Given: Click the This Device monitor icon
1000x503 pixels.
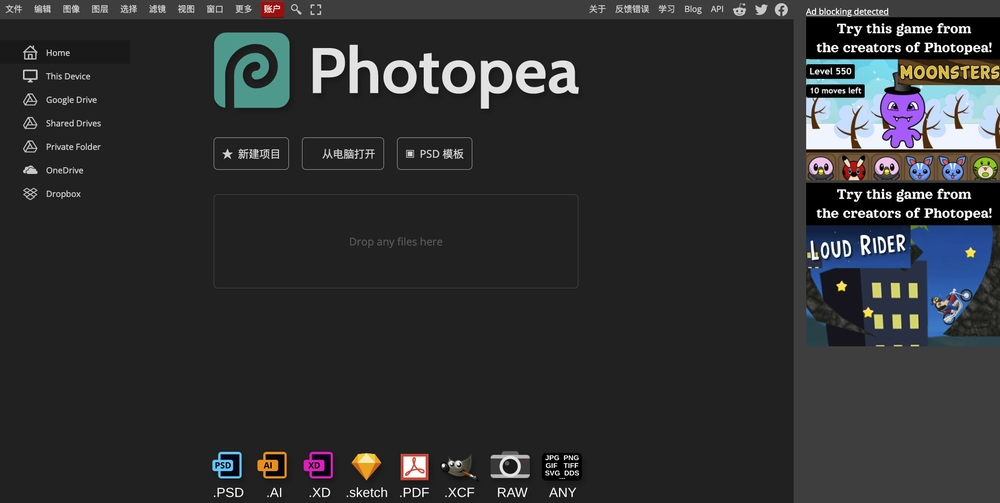Looking at the screenshot, I should [x=30, y=76].
